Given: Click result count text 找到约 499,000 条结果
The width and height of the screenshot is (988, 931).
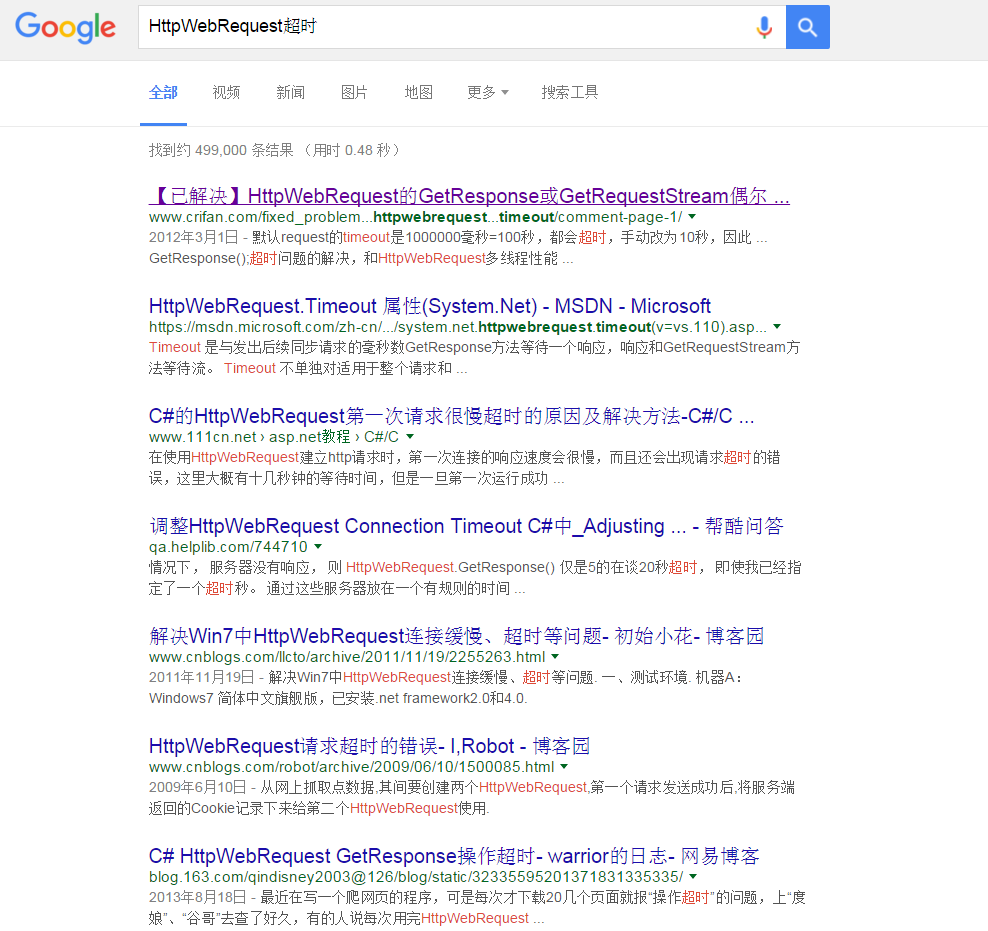Looking at the screenshot, I should pyautogui.click(x=221, y=150).
